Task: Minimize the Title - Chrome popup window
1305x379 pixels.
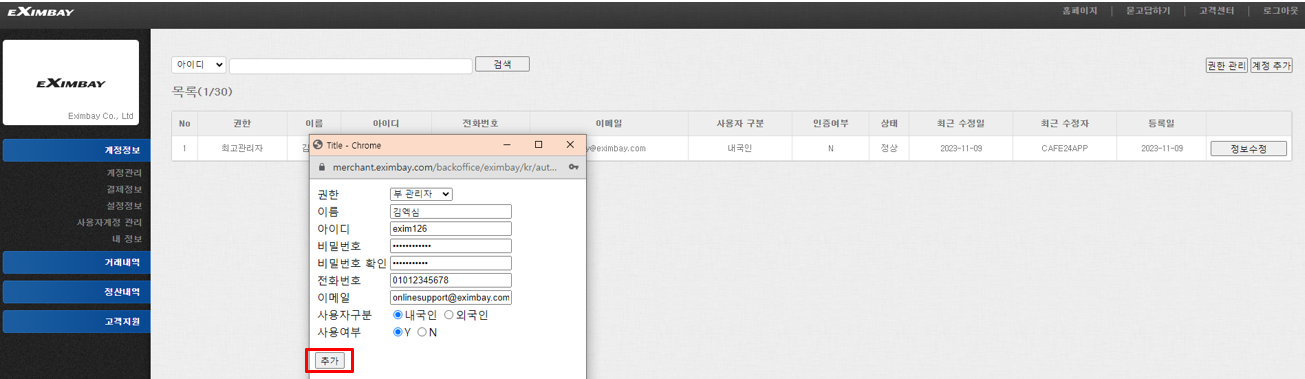Action: (508, 145)
